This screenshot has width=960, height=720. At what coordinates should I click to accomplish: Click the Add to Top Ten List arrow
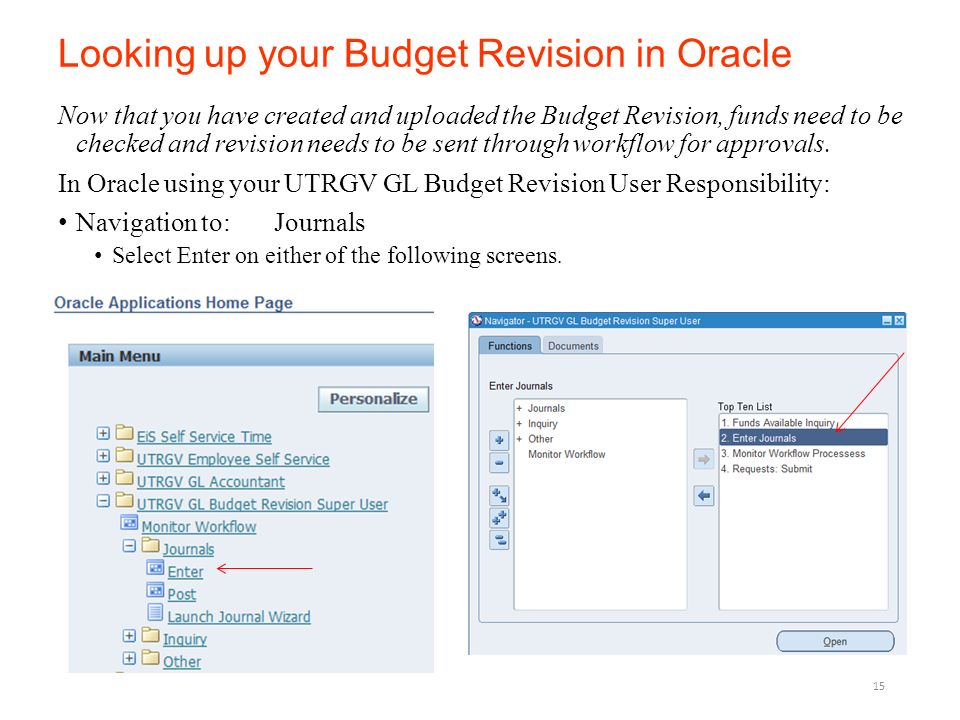(x=703, y=459)
